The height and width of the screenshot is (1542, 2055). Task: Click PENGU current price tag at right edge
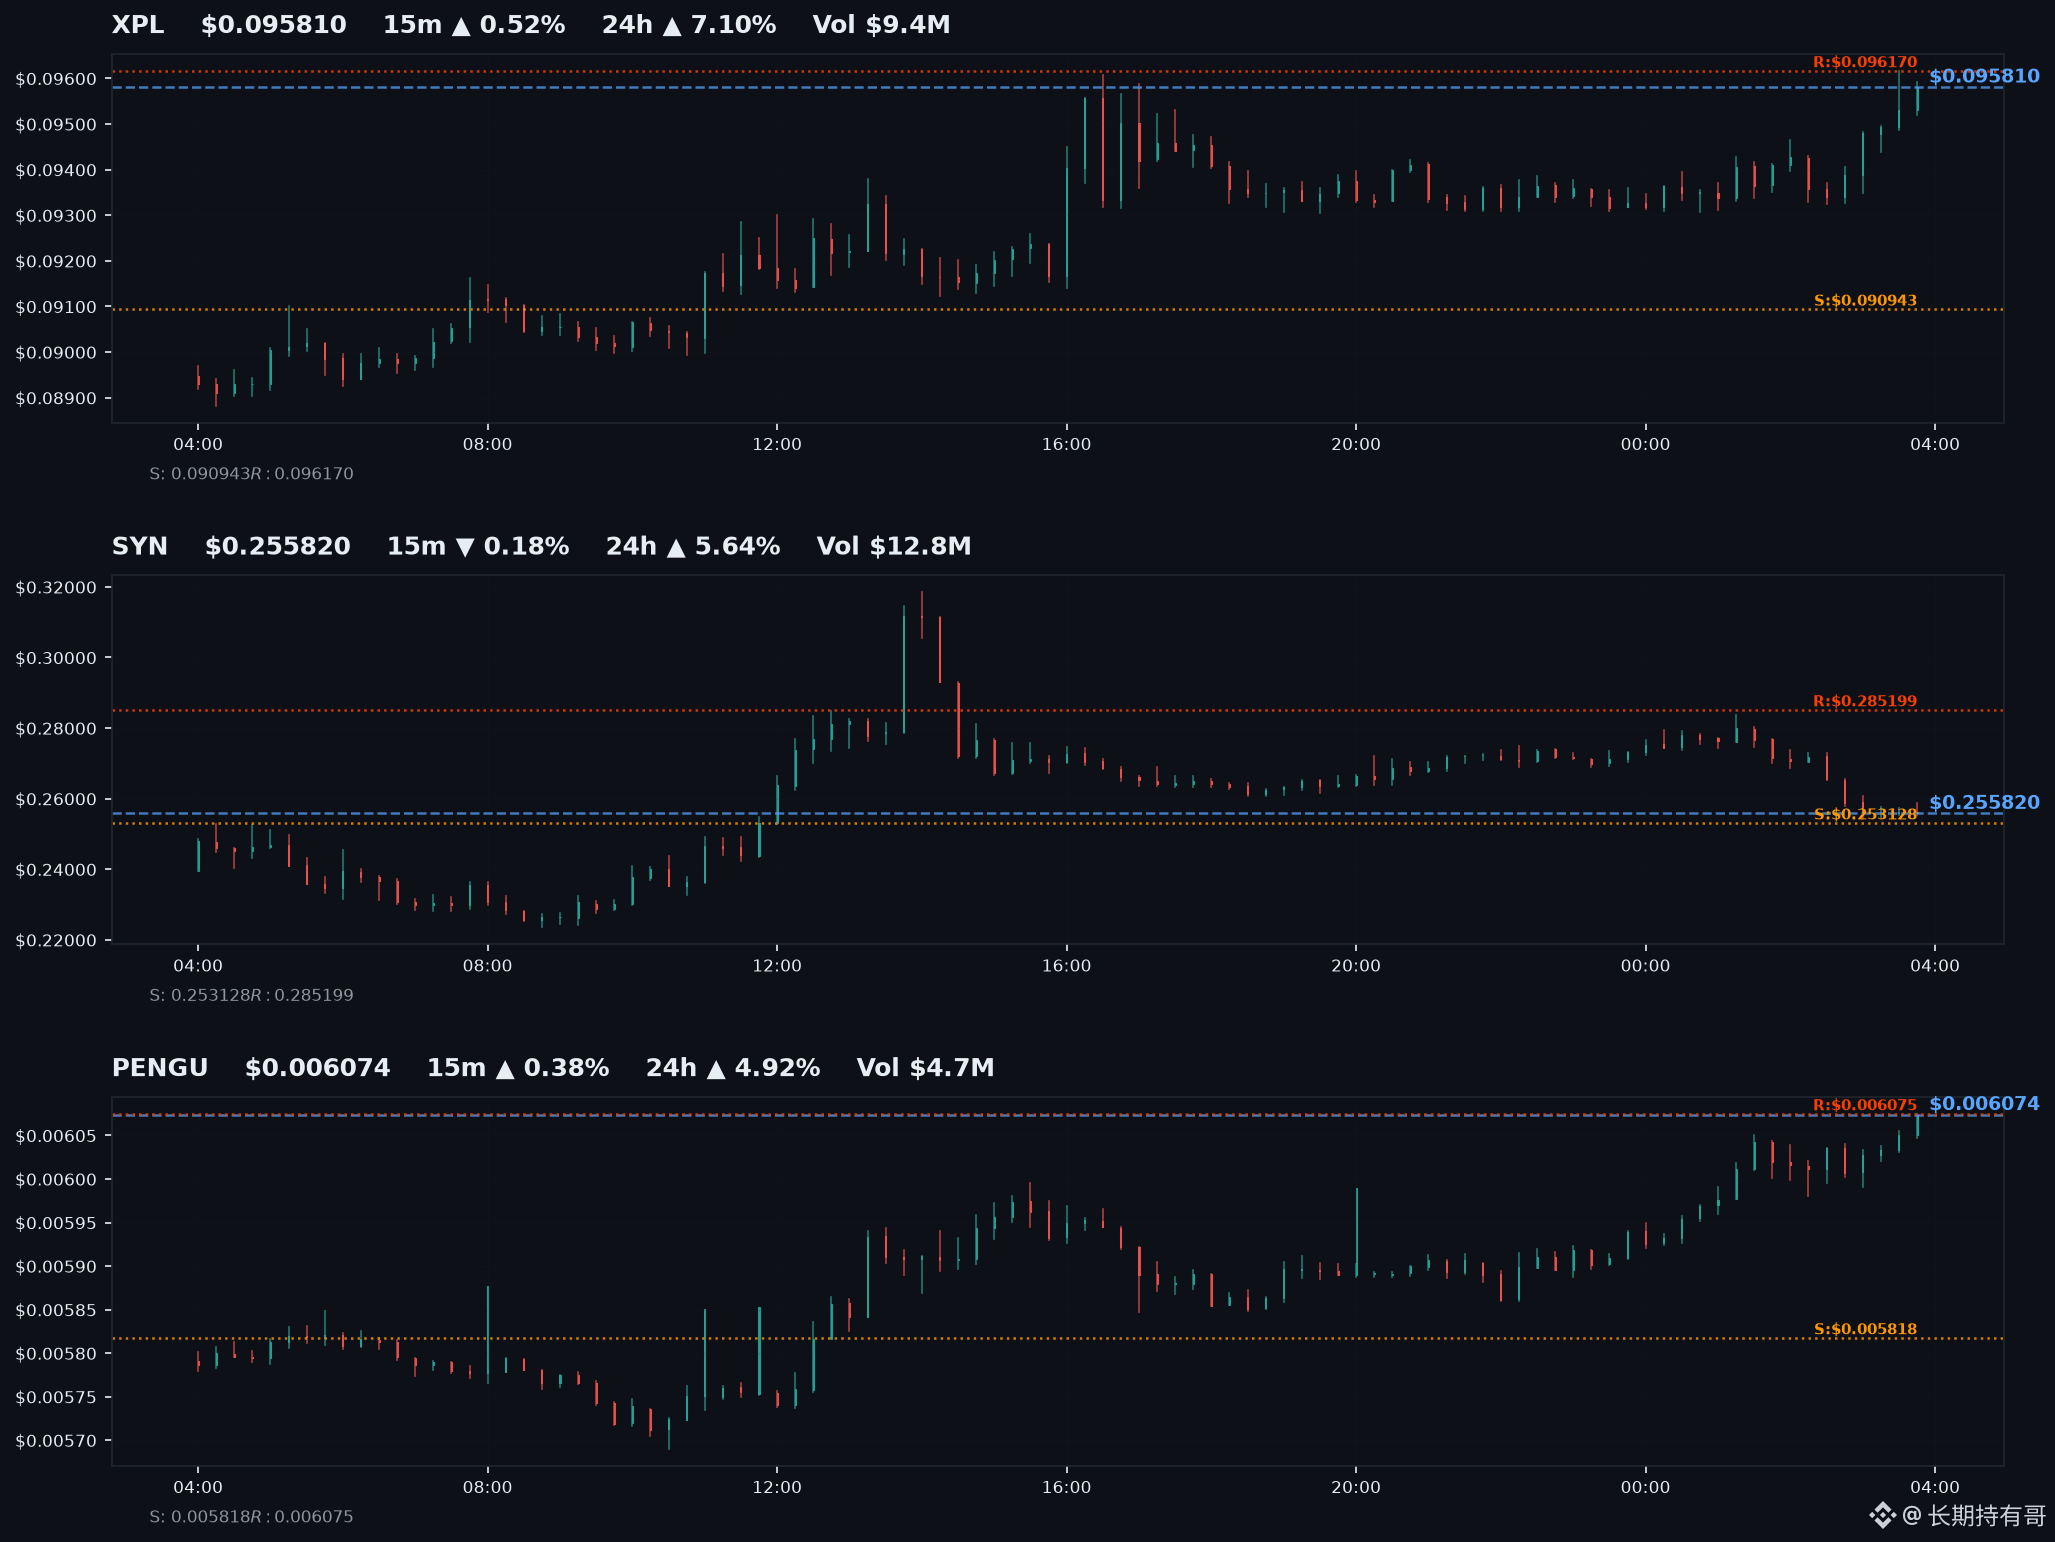pyautogui.click(x=1984, y=1104)
